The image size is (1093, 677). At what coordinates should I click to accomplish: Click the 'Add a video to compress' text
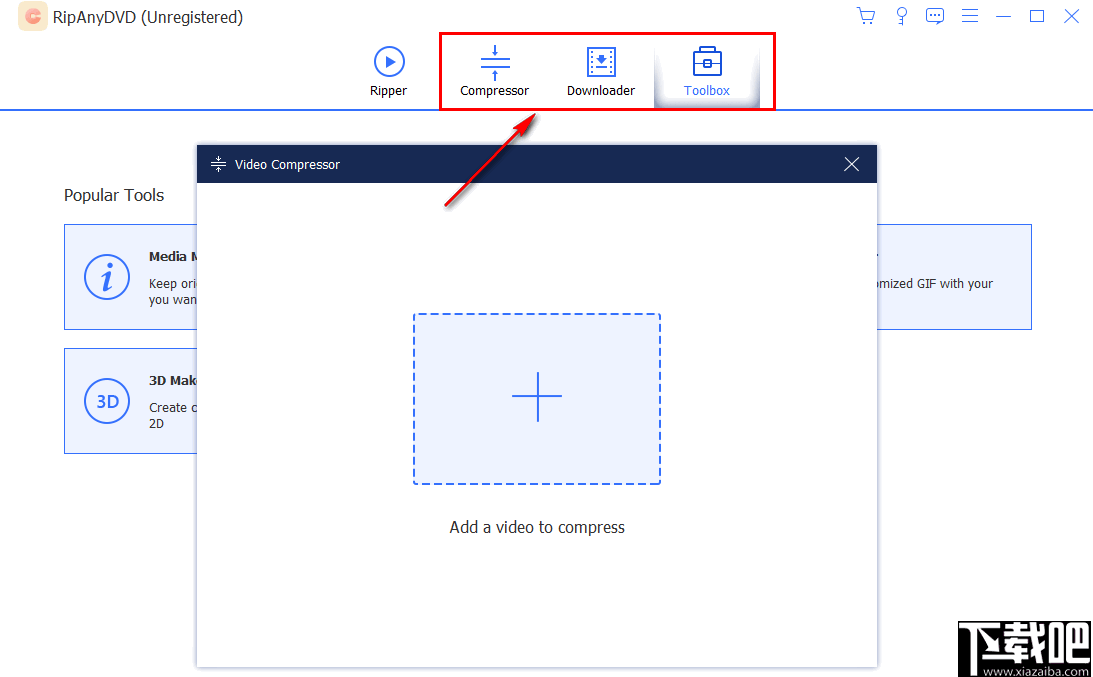537,527
